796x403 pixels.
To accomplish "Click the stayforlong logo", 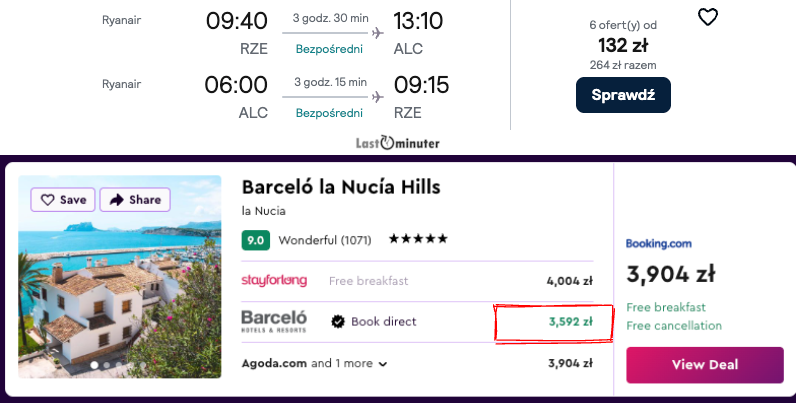I will tap(274, 281).
